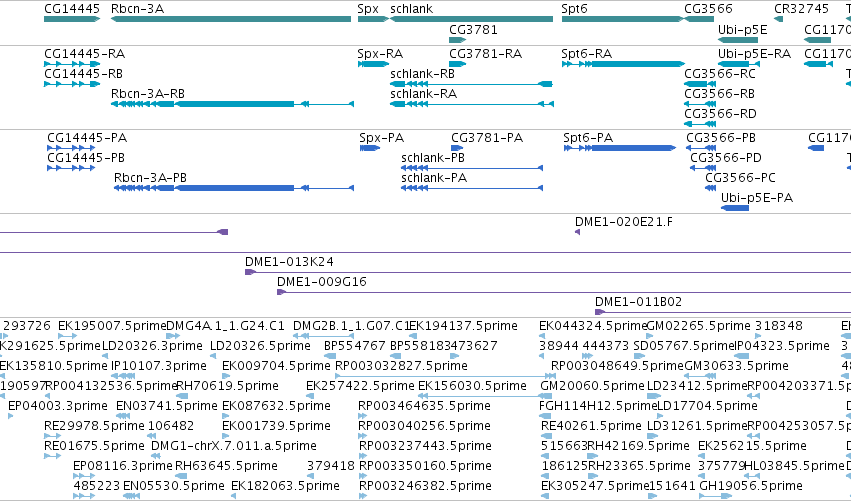Select EST RH70619.5prime label
This screenshot has height=501, width=851.
coord(227,386)
